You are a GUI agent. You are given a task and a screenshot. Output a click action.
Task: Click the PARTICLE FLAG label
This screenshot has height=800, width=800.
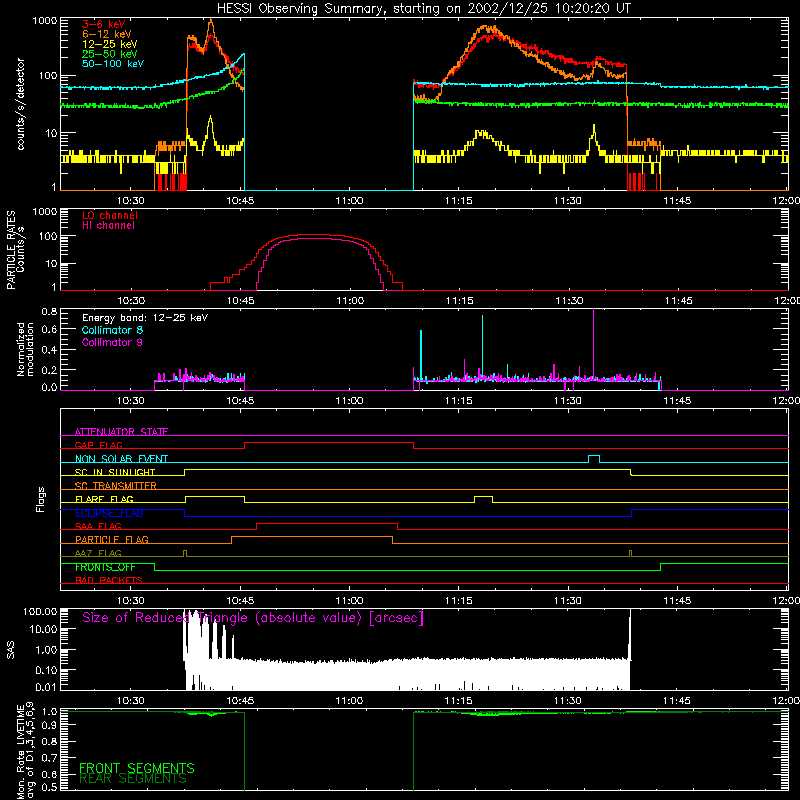[x=112, y=539]
